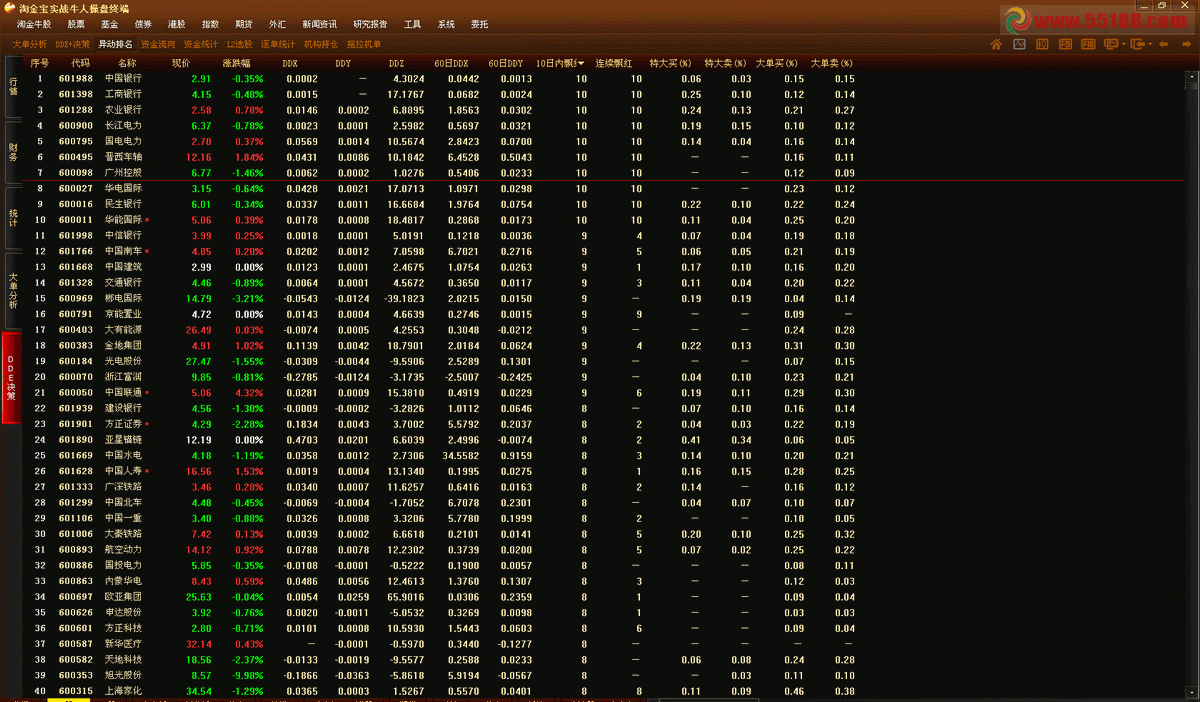
Task: Select the 异动排名 sub-tab
Action: click(115, 44)
